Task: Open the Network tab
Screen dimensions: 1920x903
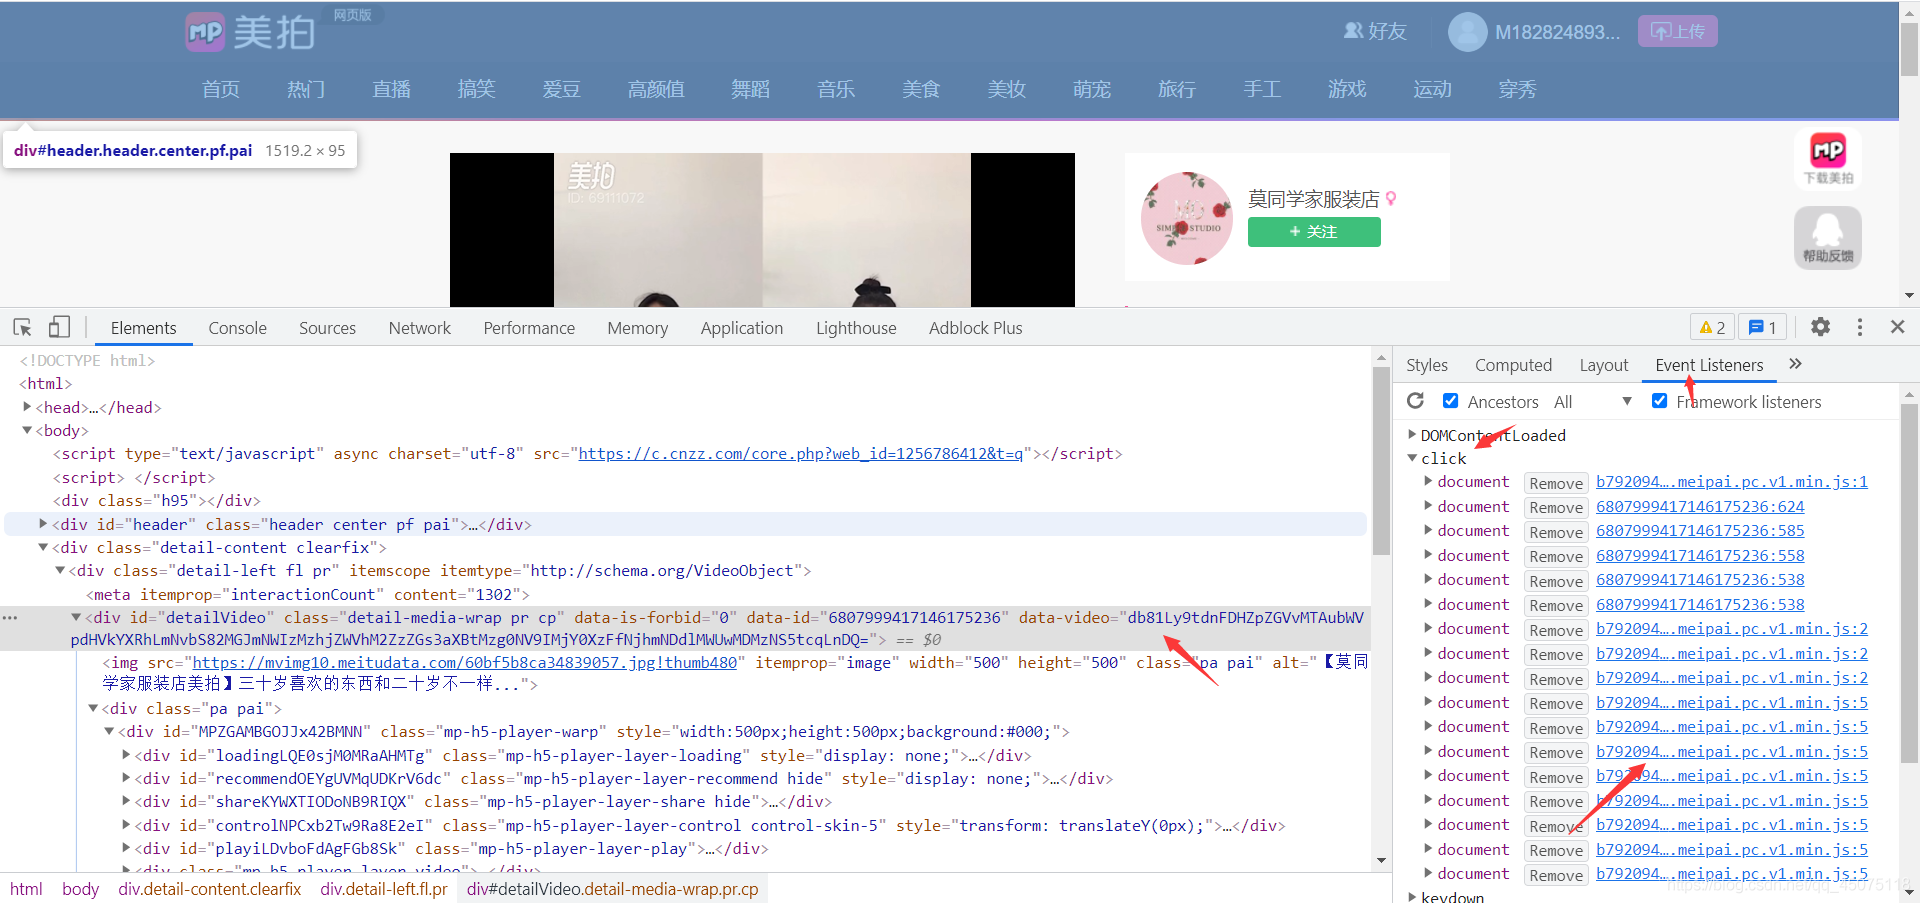Action: point(419,328)
